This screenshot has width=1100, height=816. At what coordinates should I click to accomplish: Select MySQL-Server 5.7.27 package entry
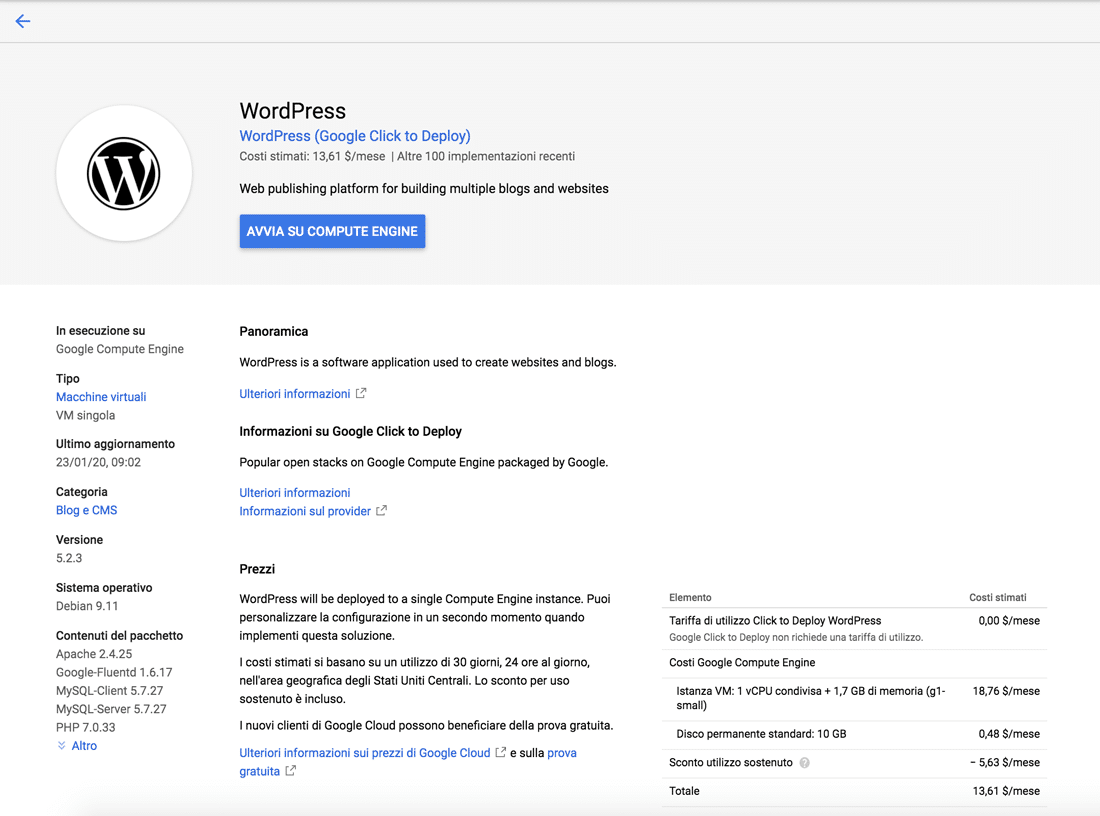click(x=111, y=709)
